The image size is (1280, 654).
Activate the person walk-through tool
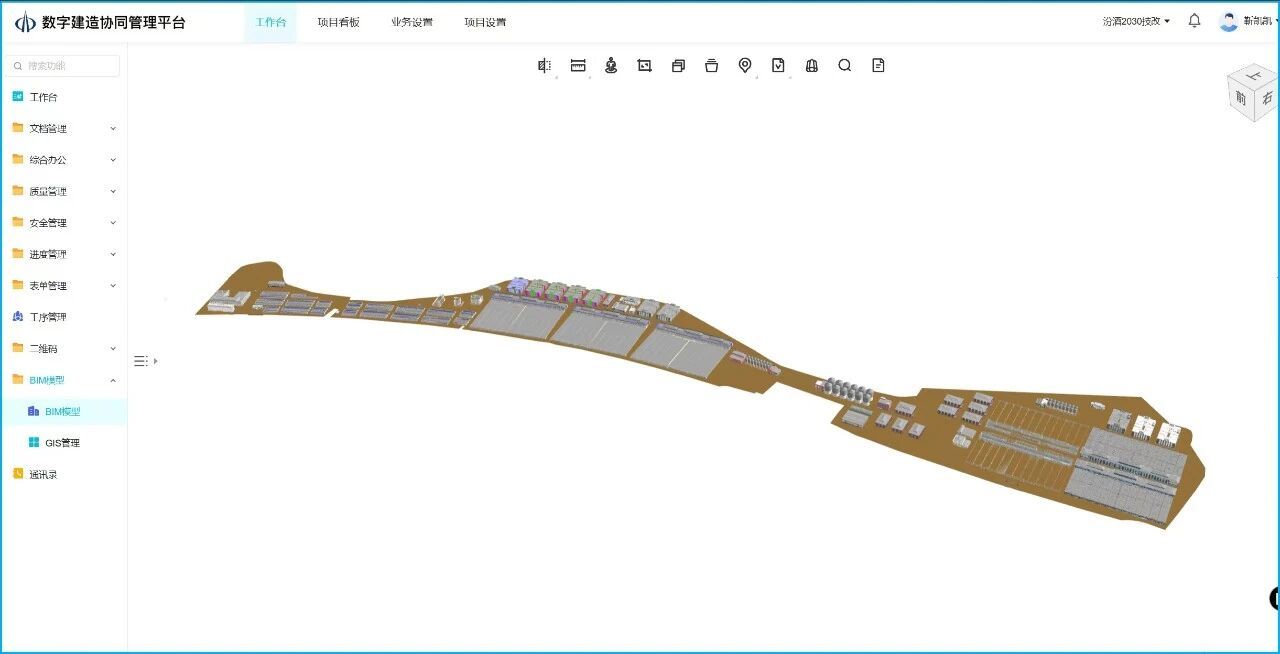pos(611,65)
